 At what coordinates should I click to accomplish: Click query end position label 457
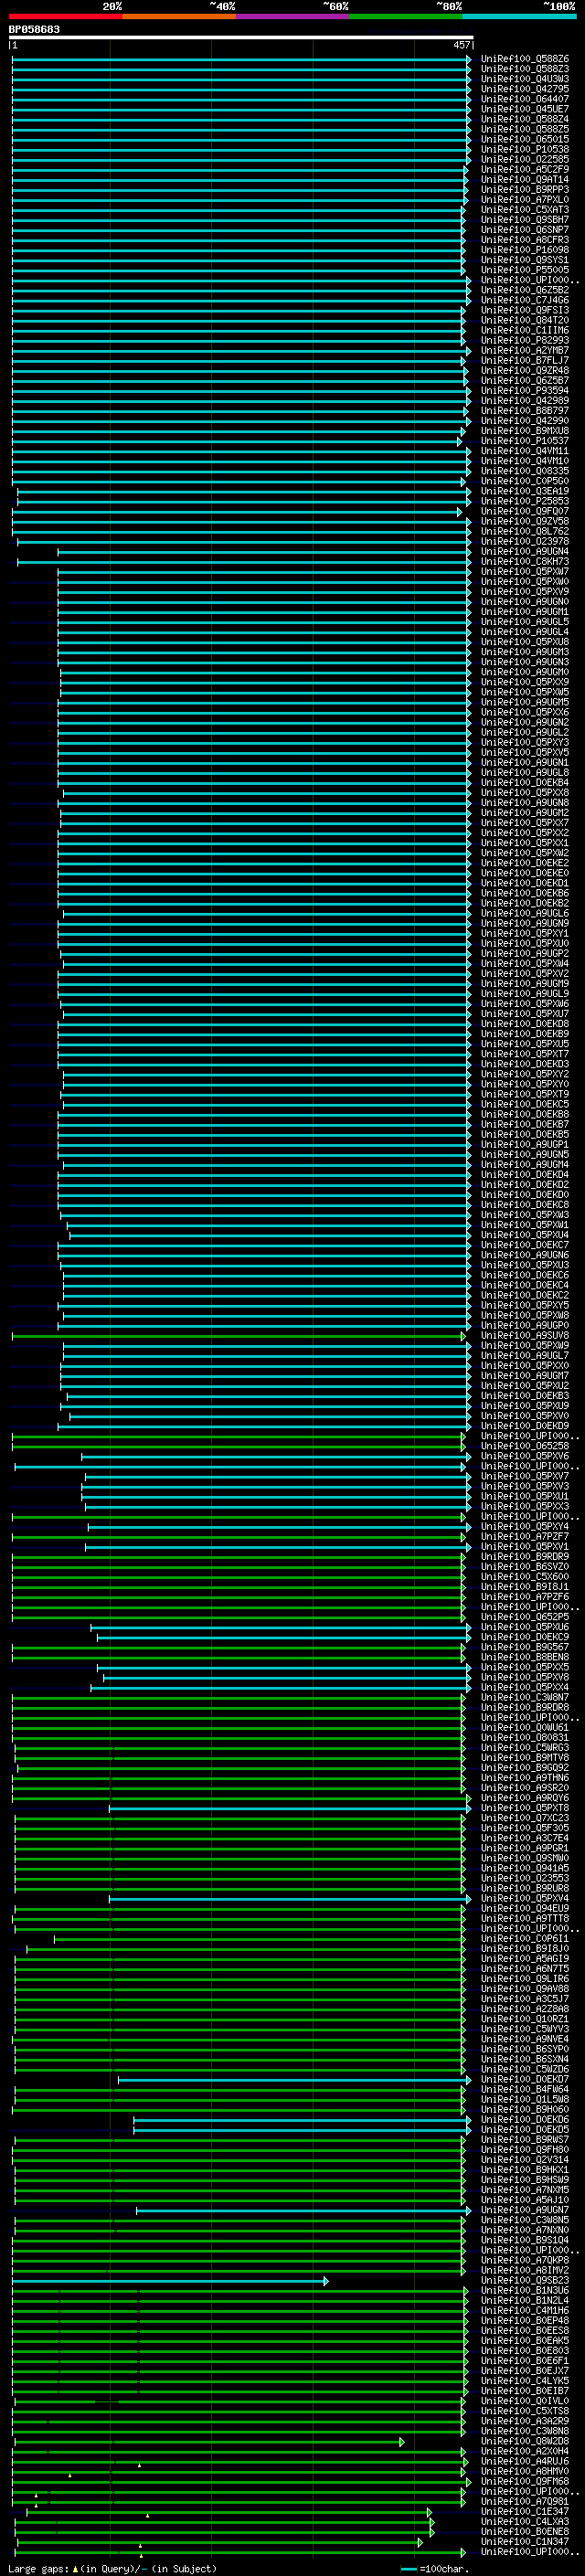[462, 45]
